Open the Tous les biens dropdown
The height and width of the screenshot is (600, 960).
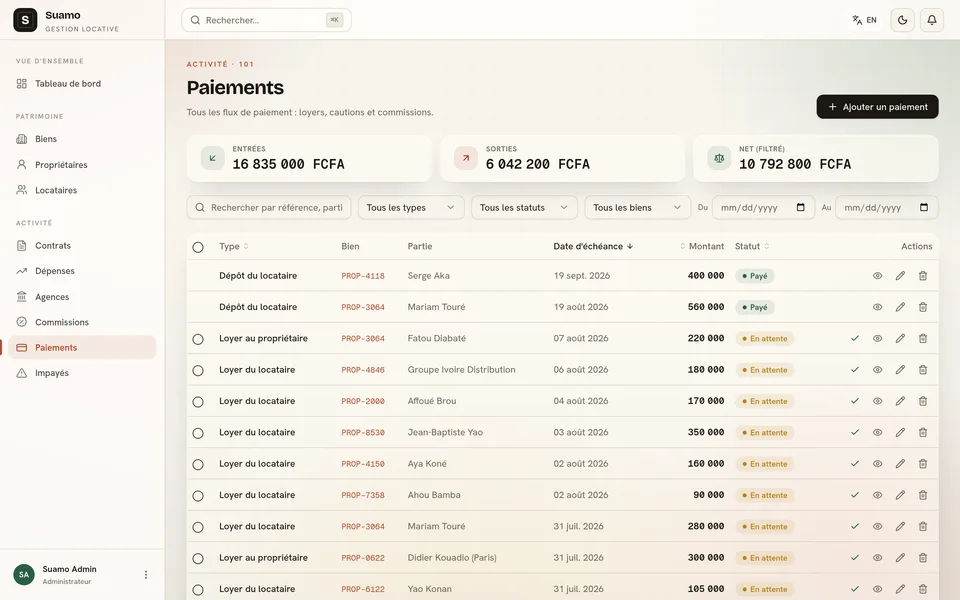coord(637,208)
